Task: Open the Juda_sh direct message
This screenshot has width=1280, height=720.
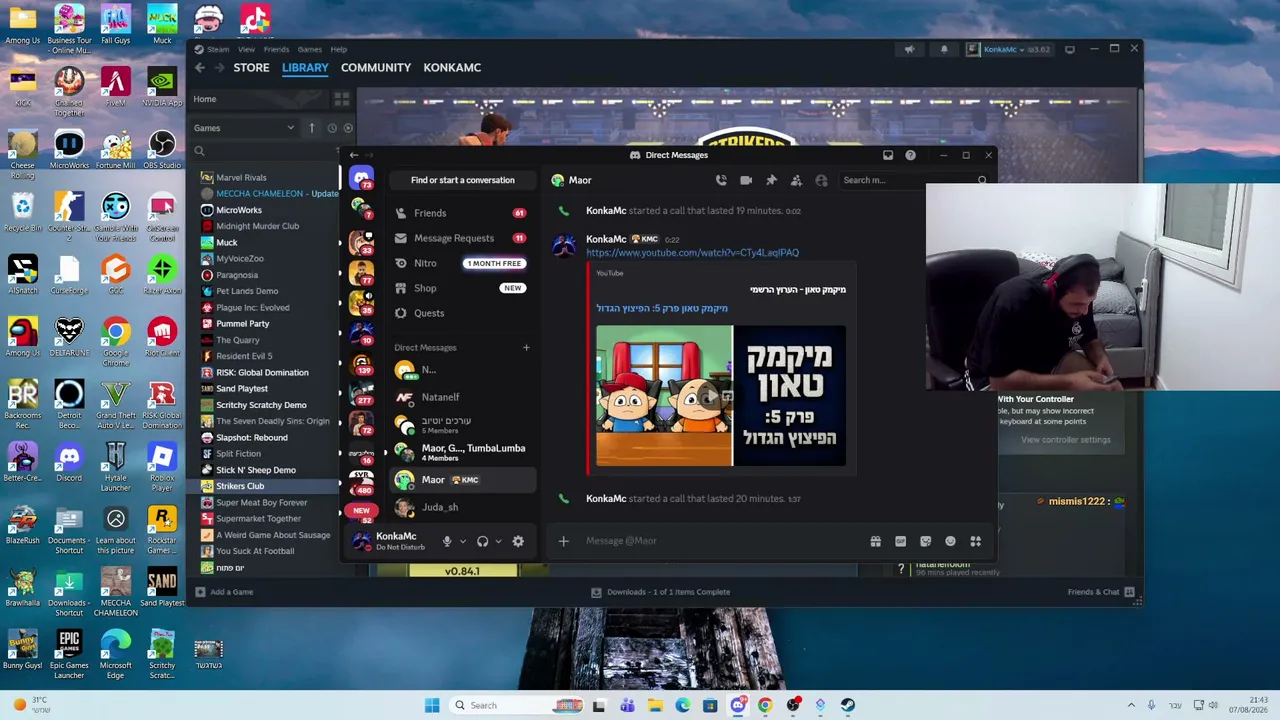Action: pos(462,507)
